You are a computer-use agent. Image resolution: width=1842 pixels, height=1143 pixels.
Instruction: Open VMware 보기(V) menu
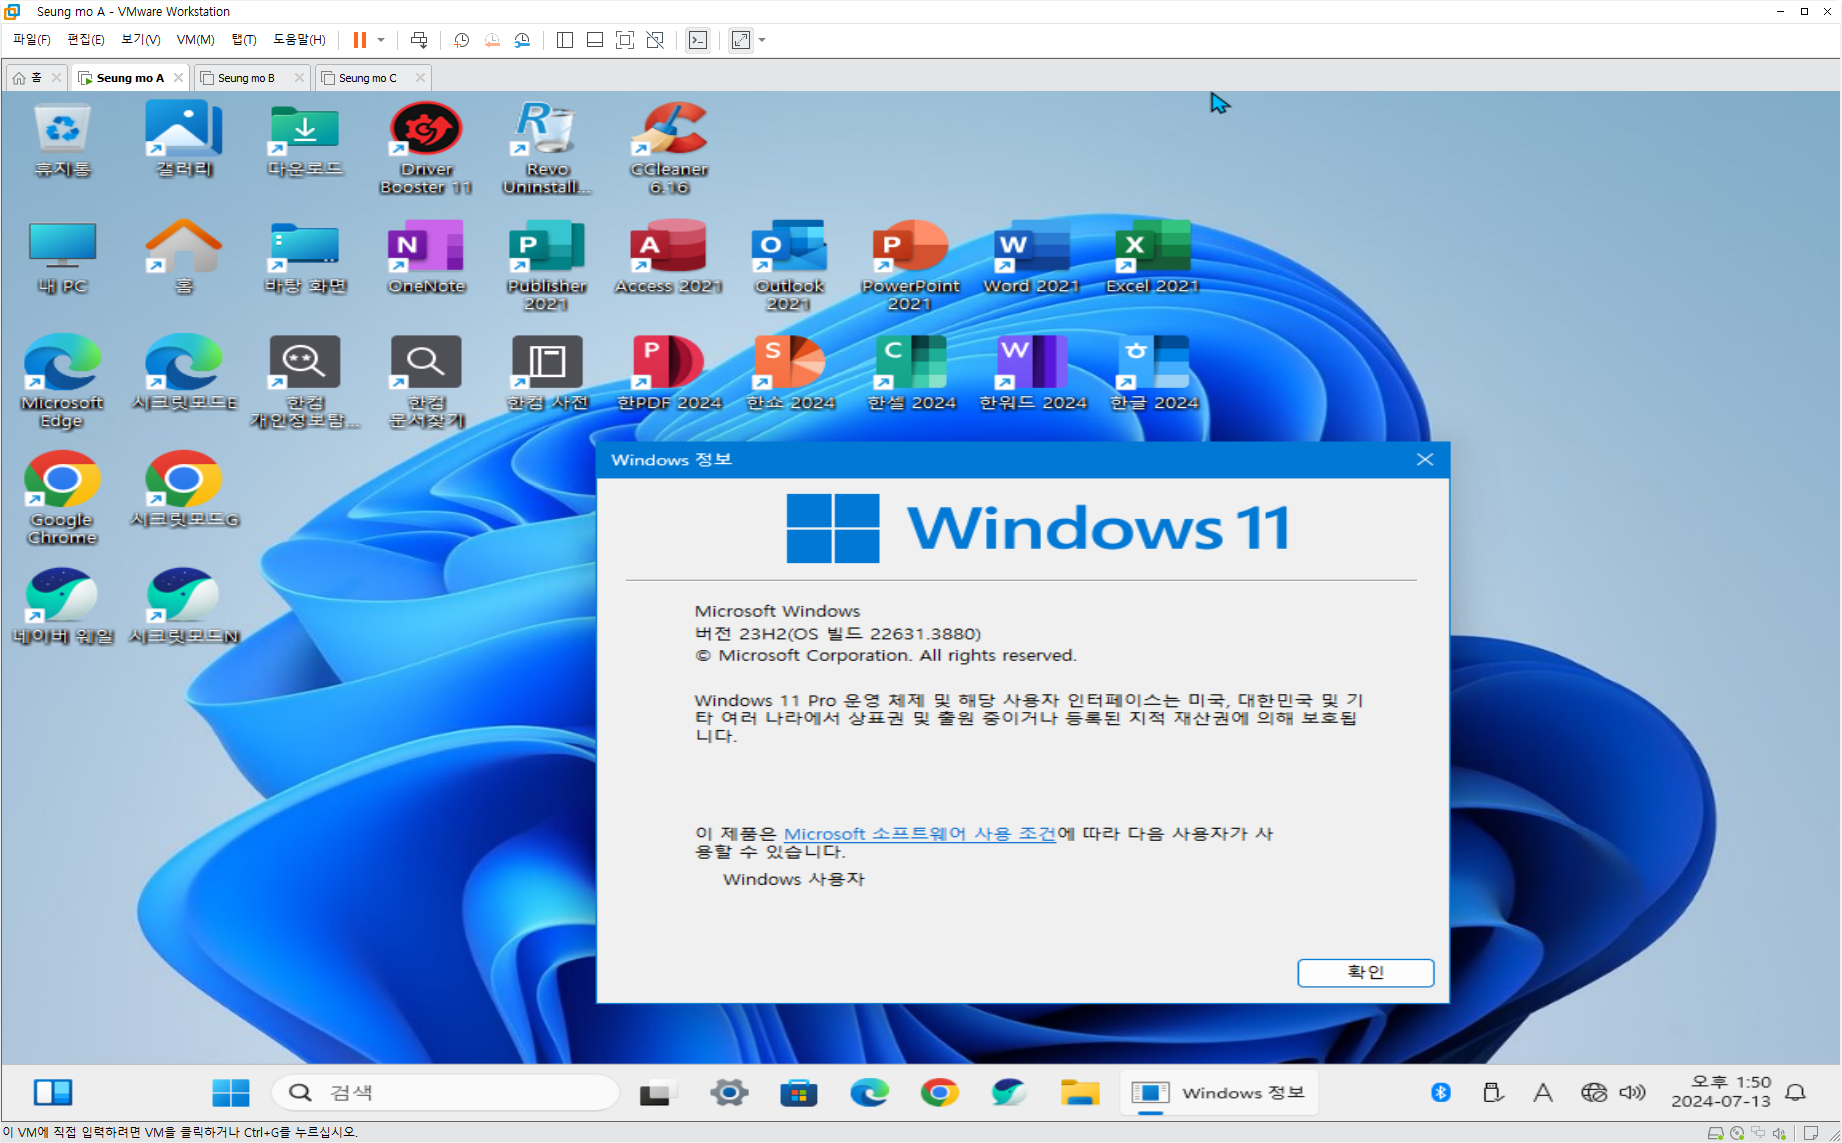pyautogui.click(x=140, y=40)
